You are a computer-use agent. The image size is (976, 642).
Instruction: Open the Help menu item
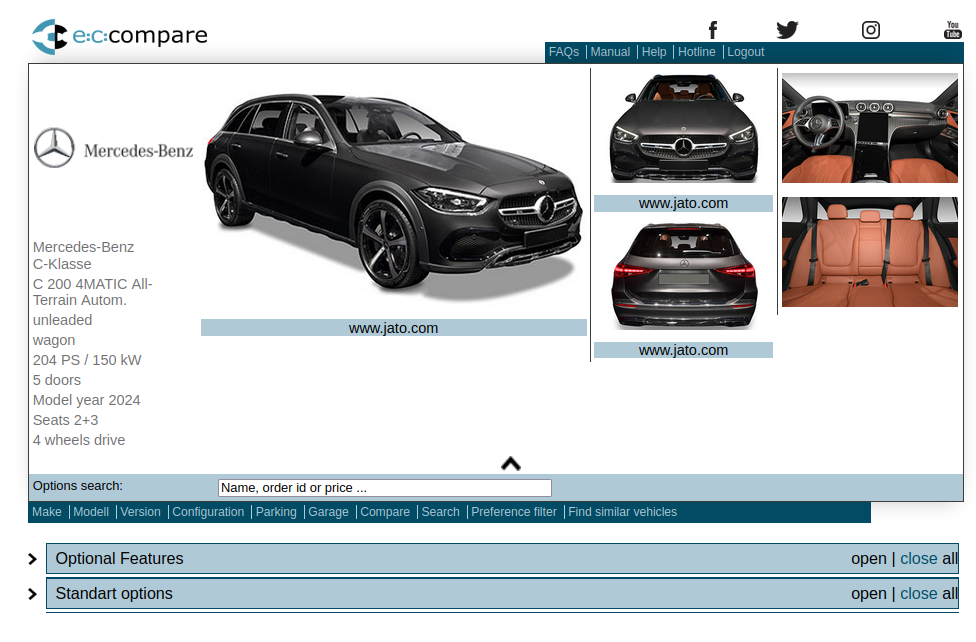(x=654, y=52)
